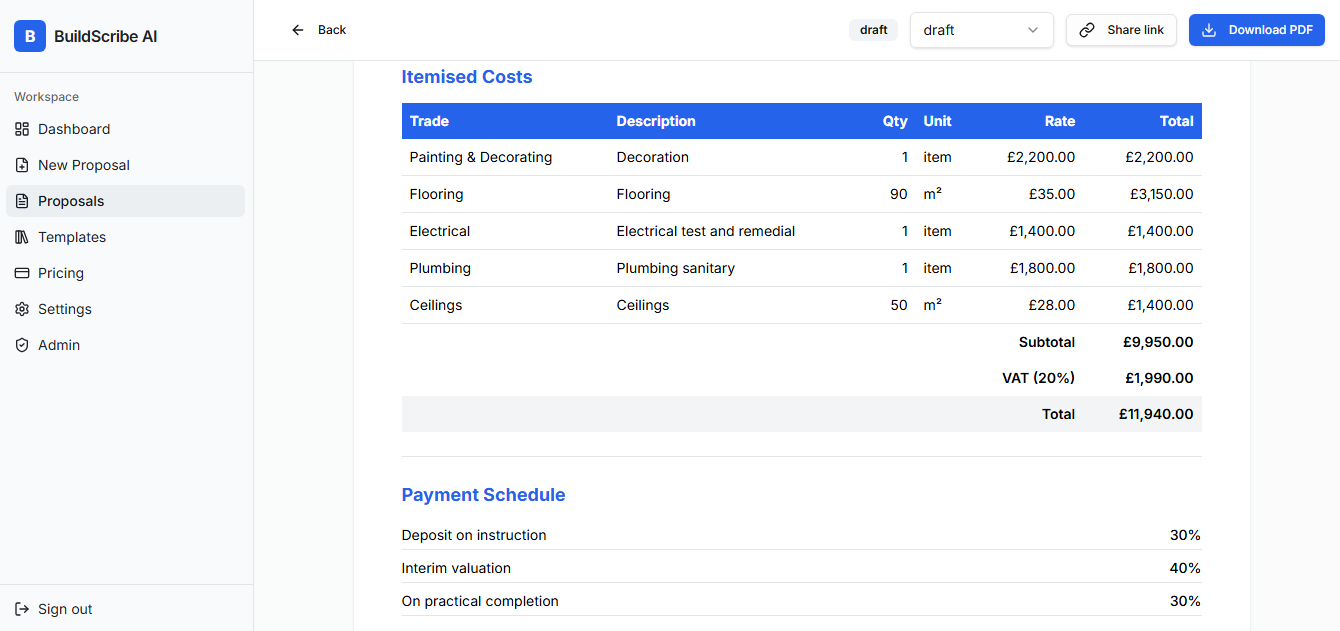Click the £1,800.00 Plumbing rate
Screen dimensions: 1340x631
click(1043, 268)
